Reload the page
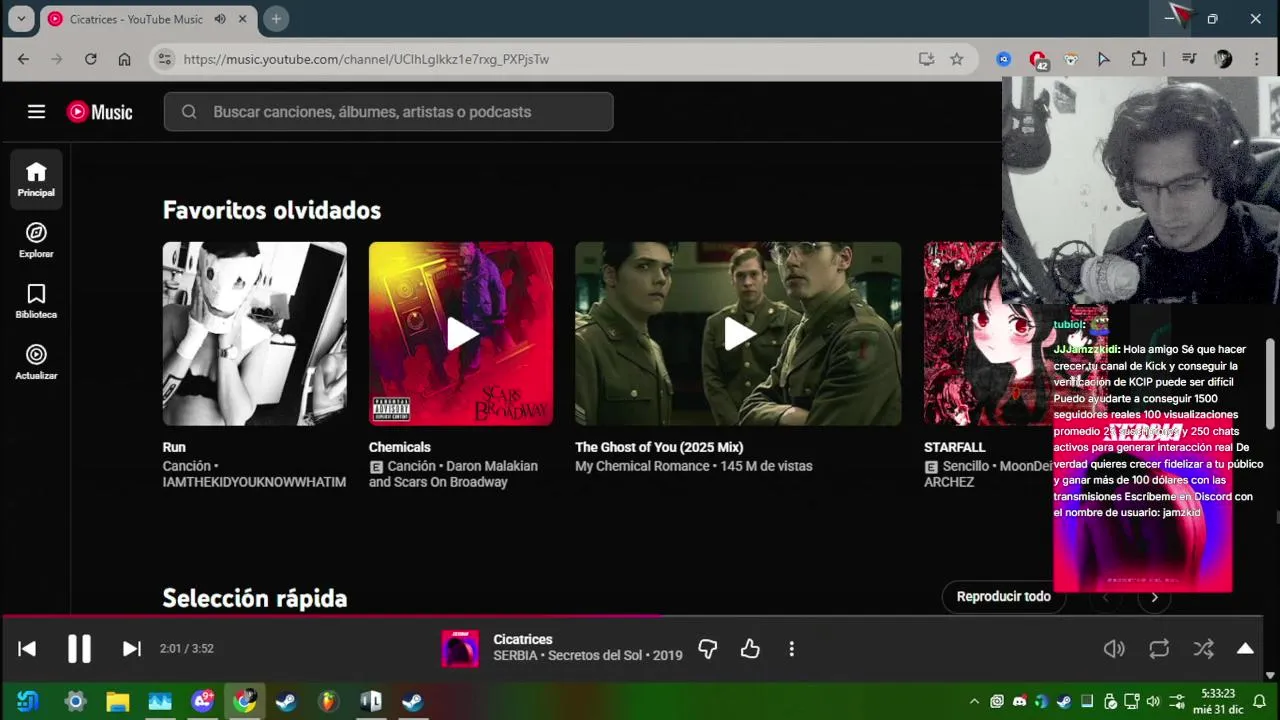1280x720 pixels. [90, 59]
